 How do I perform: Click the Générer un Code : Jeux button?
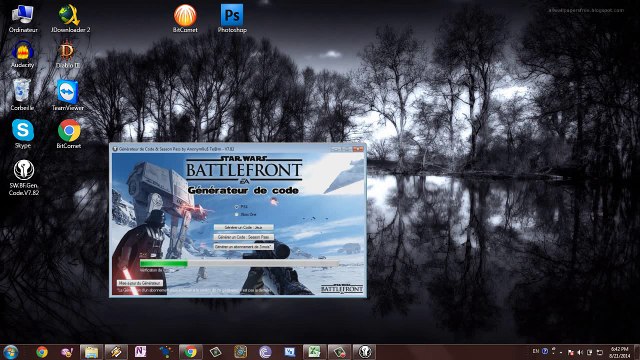click(x=244, y=227)
